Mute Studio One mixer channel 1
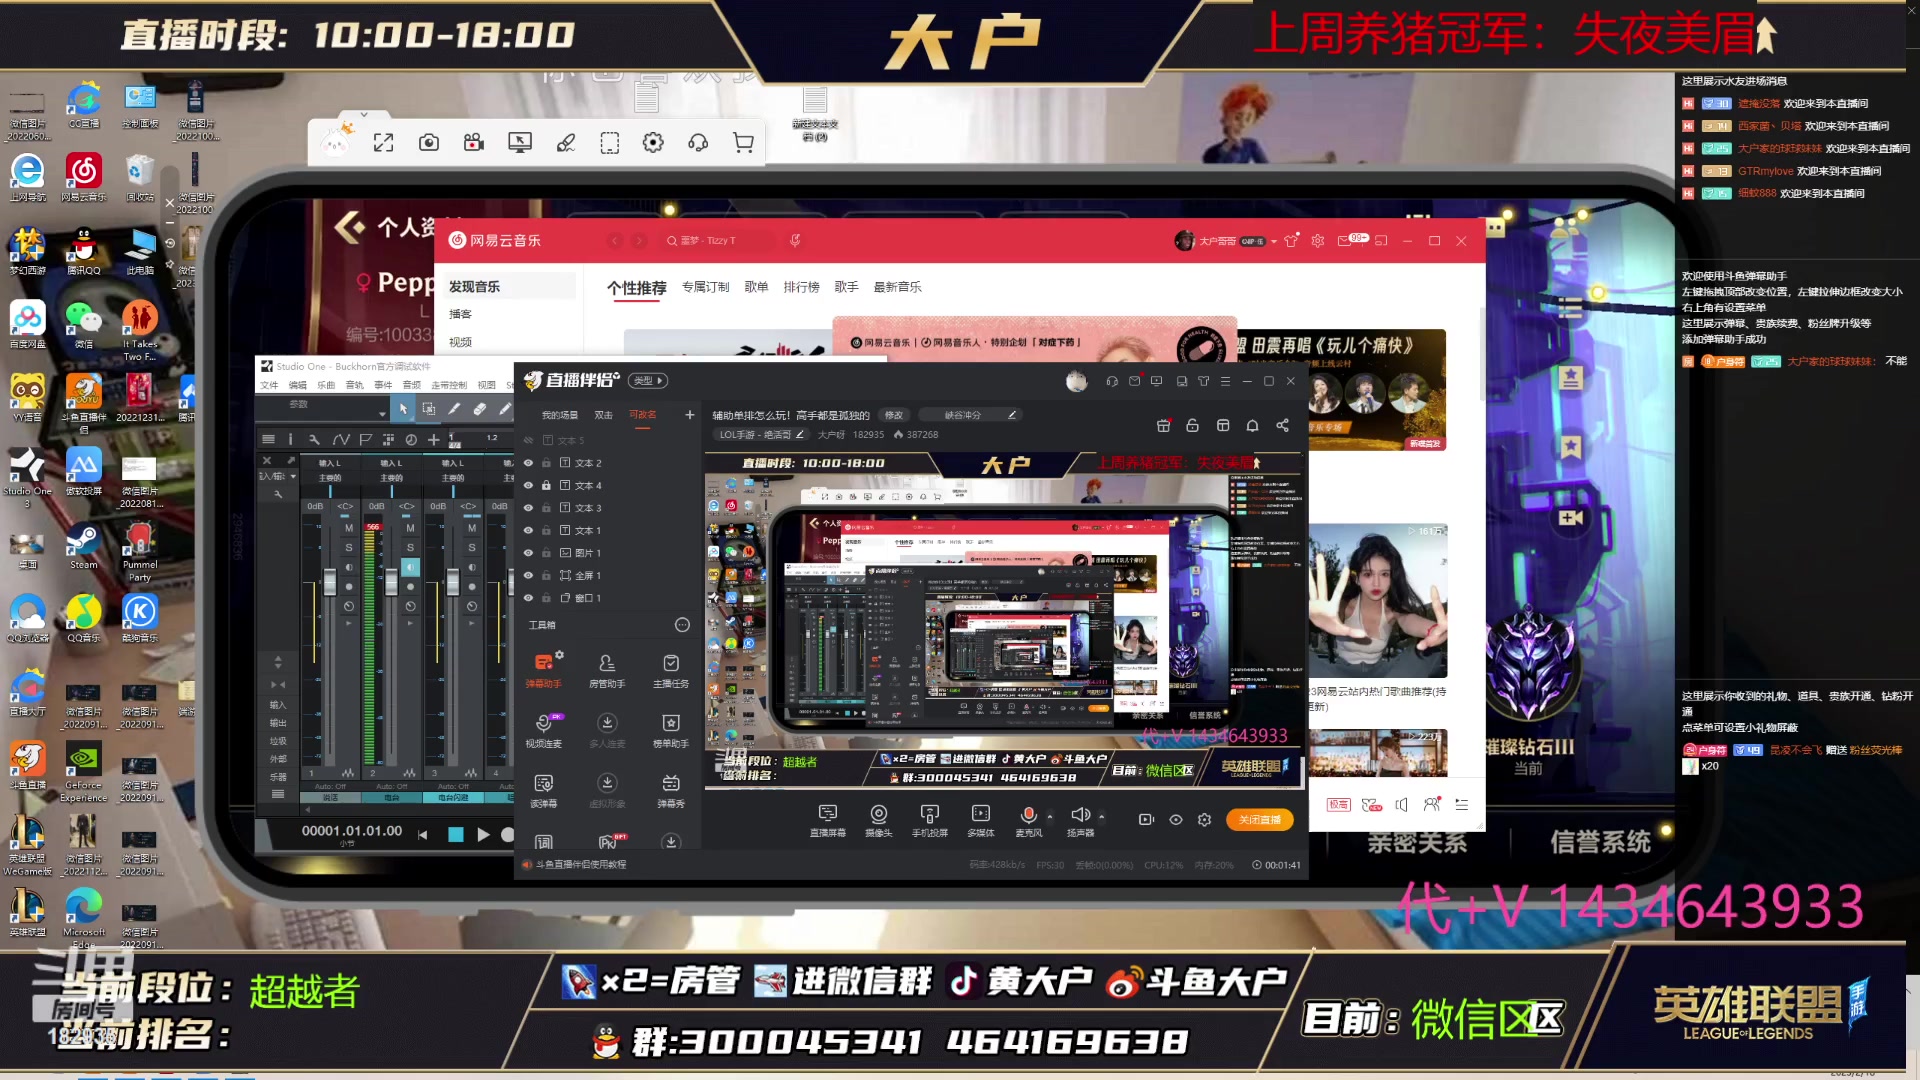Viewport: 1920px width, 1080px height. [x=348, y=527]
